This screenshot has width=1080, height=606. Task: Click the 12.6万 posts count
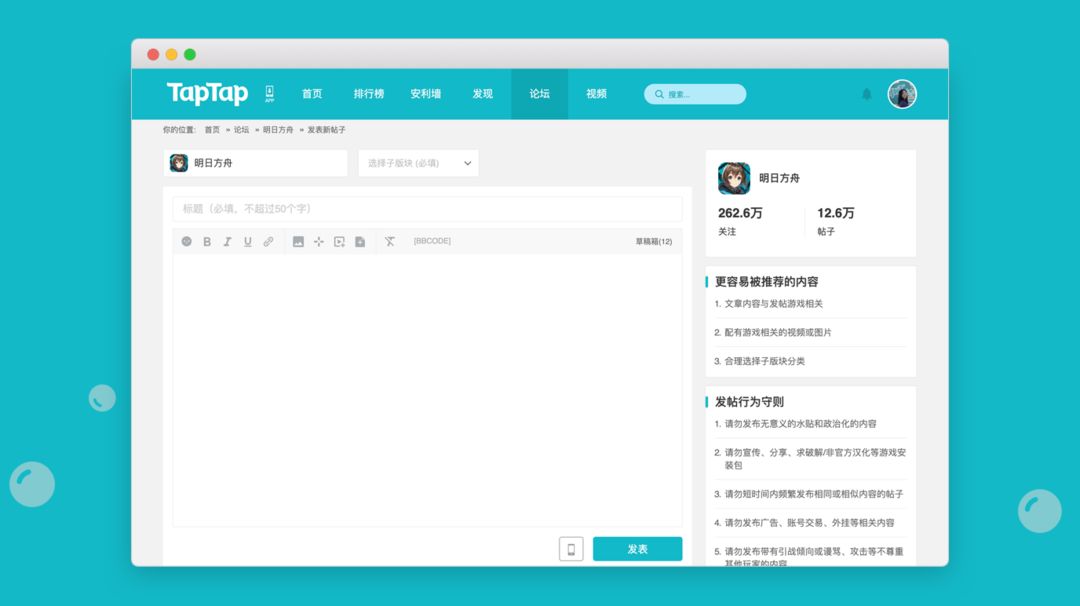pos(835,213)
